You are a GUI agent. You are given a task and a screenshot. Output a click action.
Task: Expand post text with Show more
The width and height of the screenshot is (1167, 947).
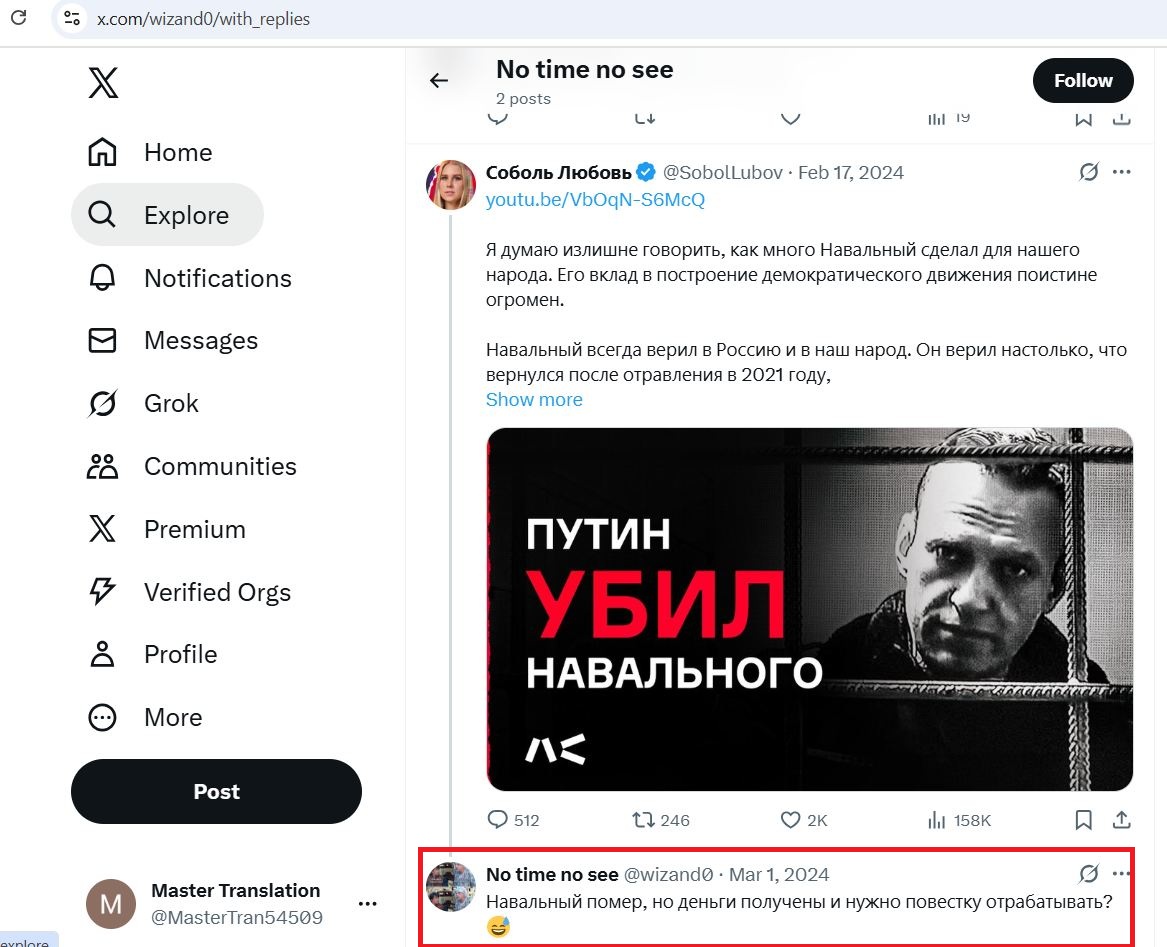[534, 400]
